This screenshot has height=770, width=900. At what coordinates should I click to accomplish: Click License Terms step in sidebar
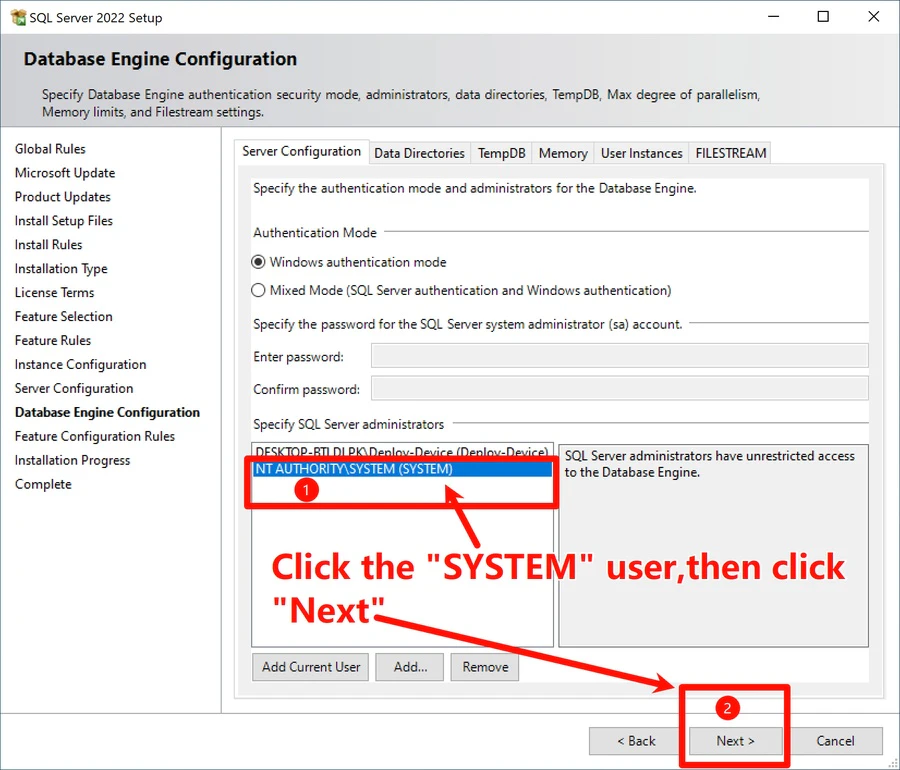[54, 293]
